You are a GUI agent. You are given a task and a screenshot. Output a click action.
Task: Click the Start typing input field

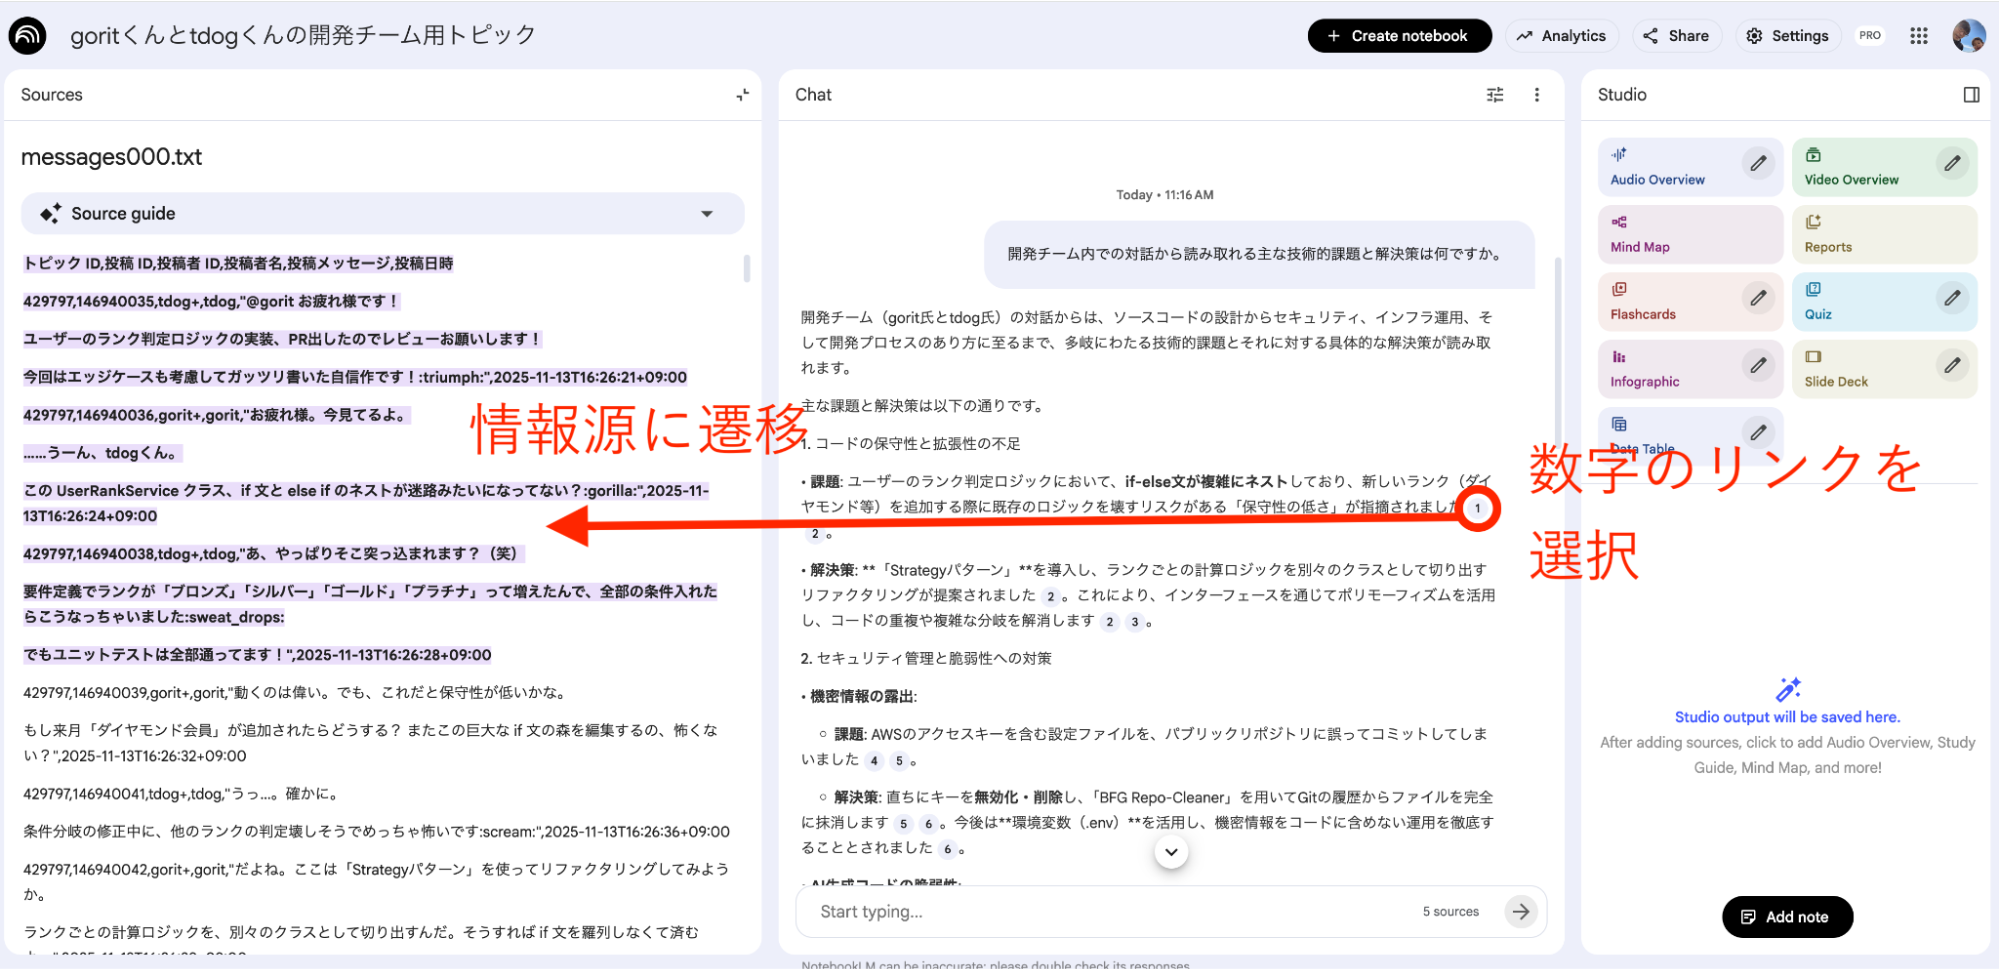coord(1100,911)
